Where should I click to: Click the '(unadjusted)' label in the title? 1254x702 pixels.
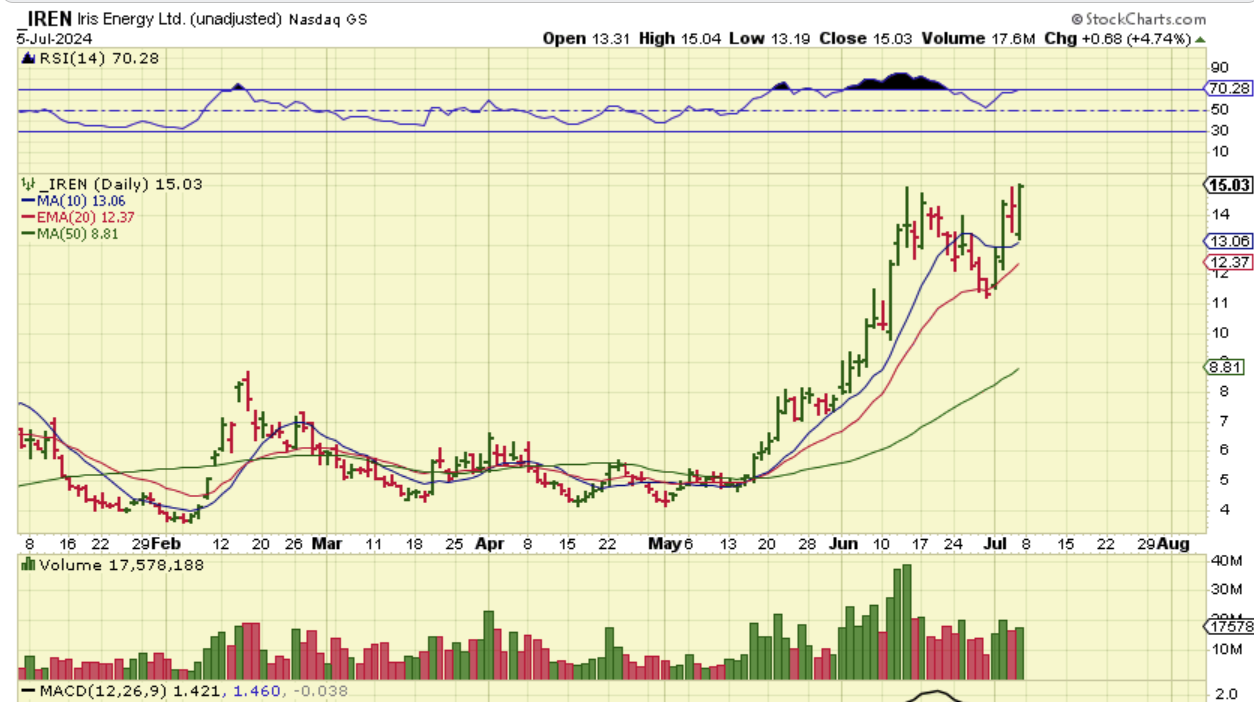(x=238, y=19)
